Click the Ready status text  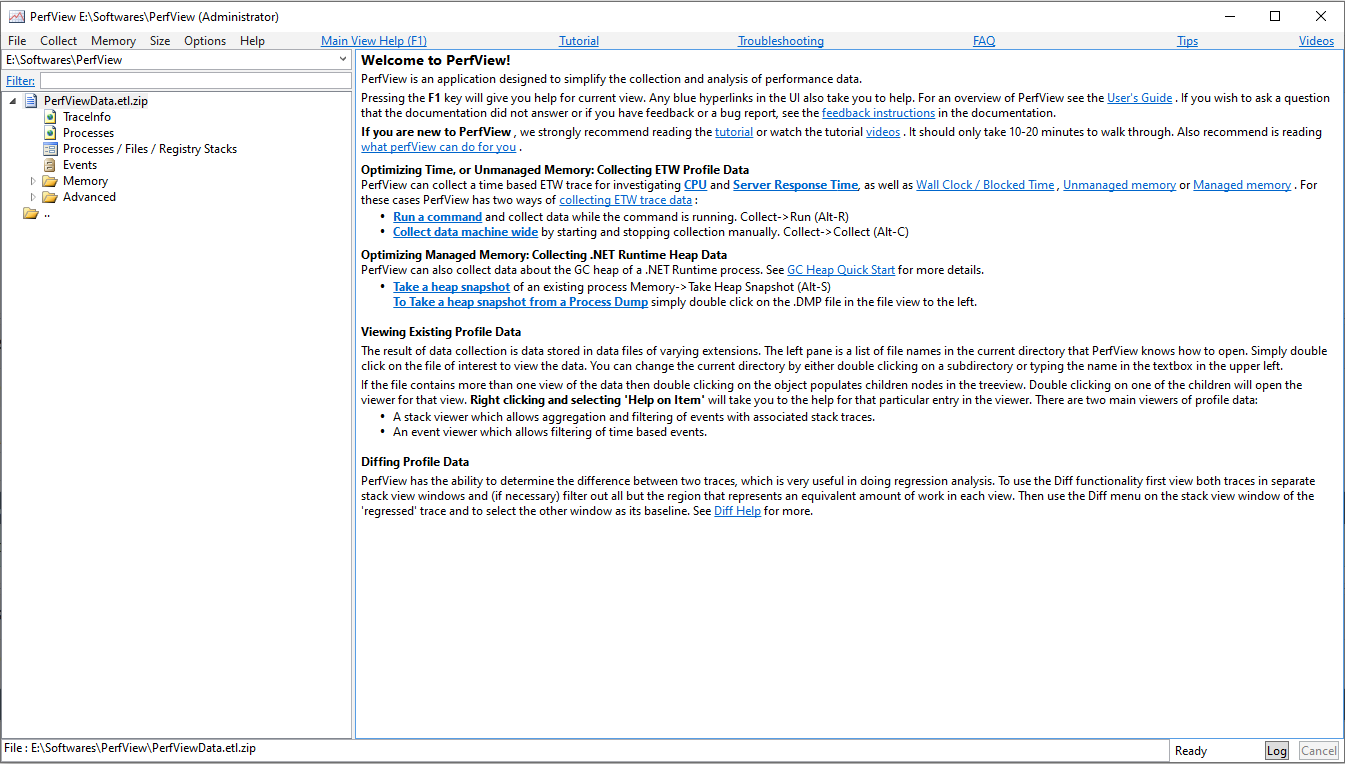tap(1191, 751)
